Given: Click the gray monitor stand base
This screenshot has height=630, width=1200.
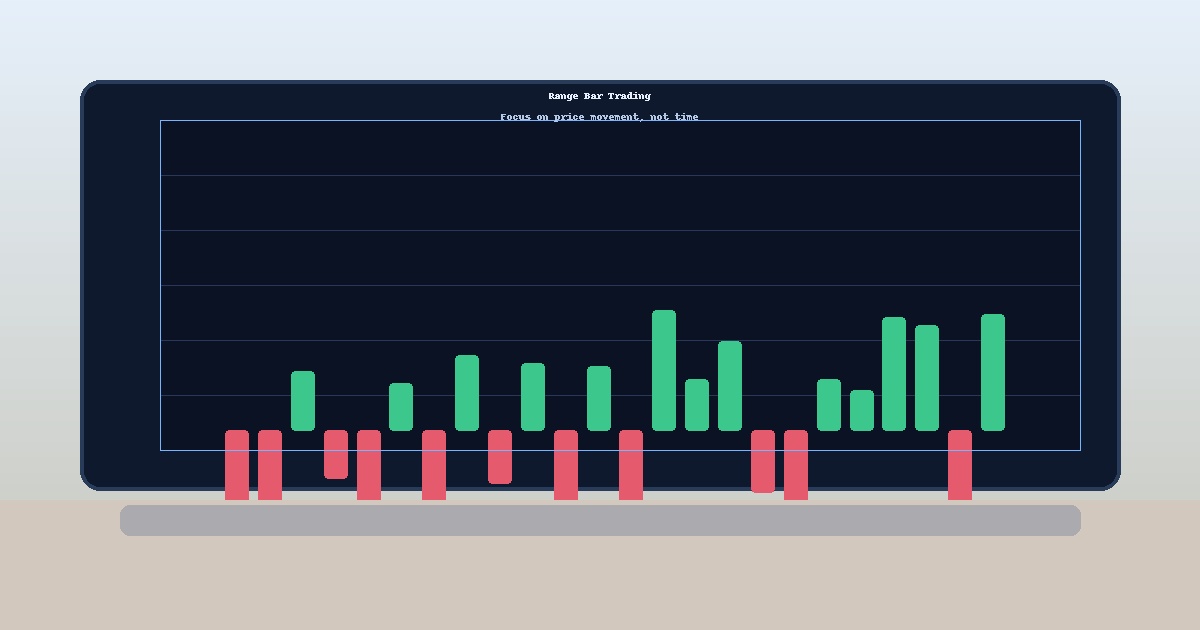Looking at the screenshot, I should tap(600, 520).
